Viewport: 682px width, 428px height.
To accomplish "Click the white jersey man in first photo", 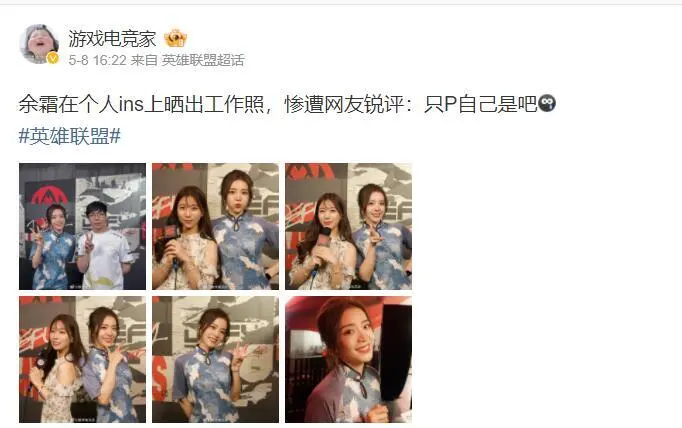I will point(104,246).
